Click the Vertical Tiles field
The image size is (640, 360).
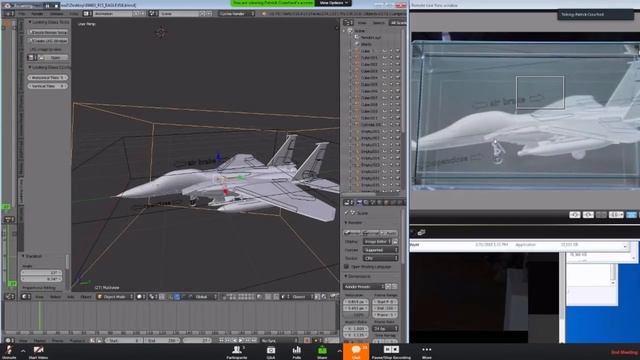click(48, 86)
